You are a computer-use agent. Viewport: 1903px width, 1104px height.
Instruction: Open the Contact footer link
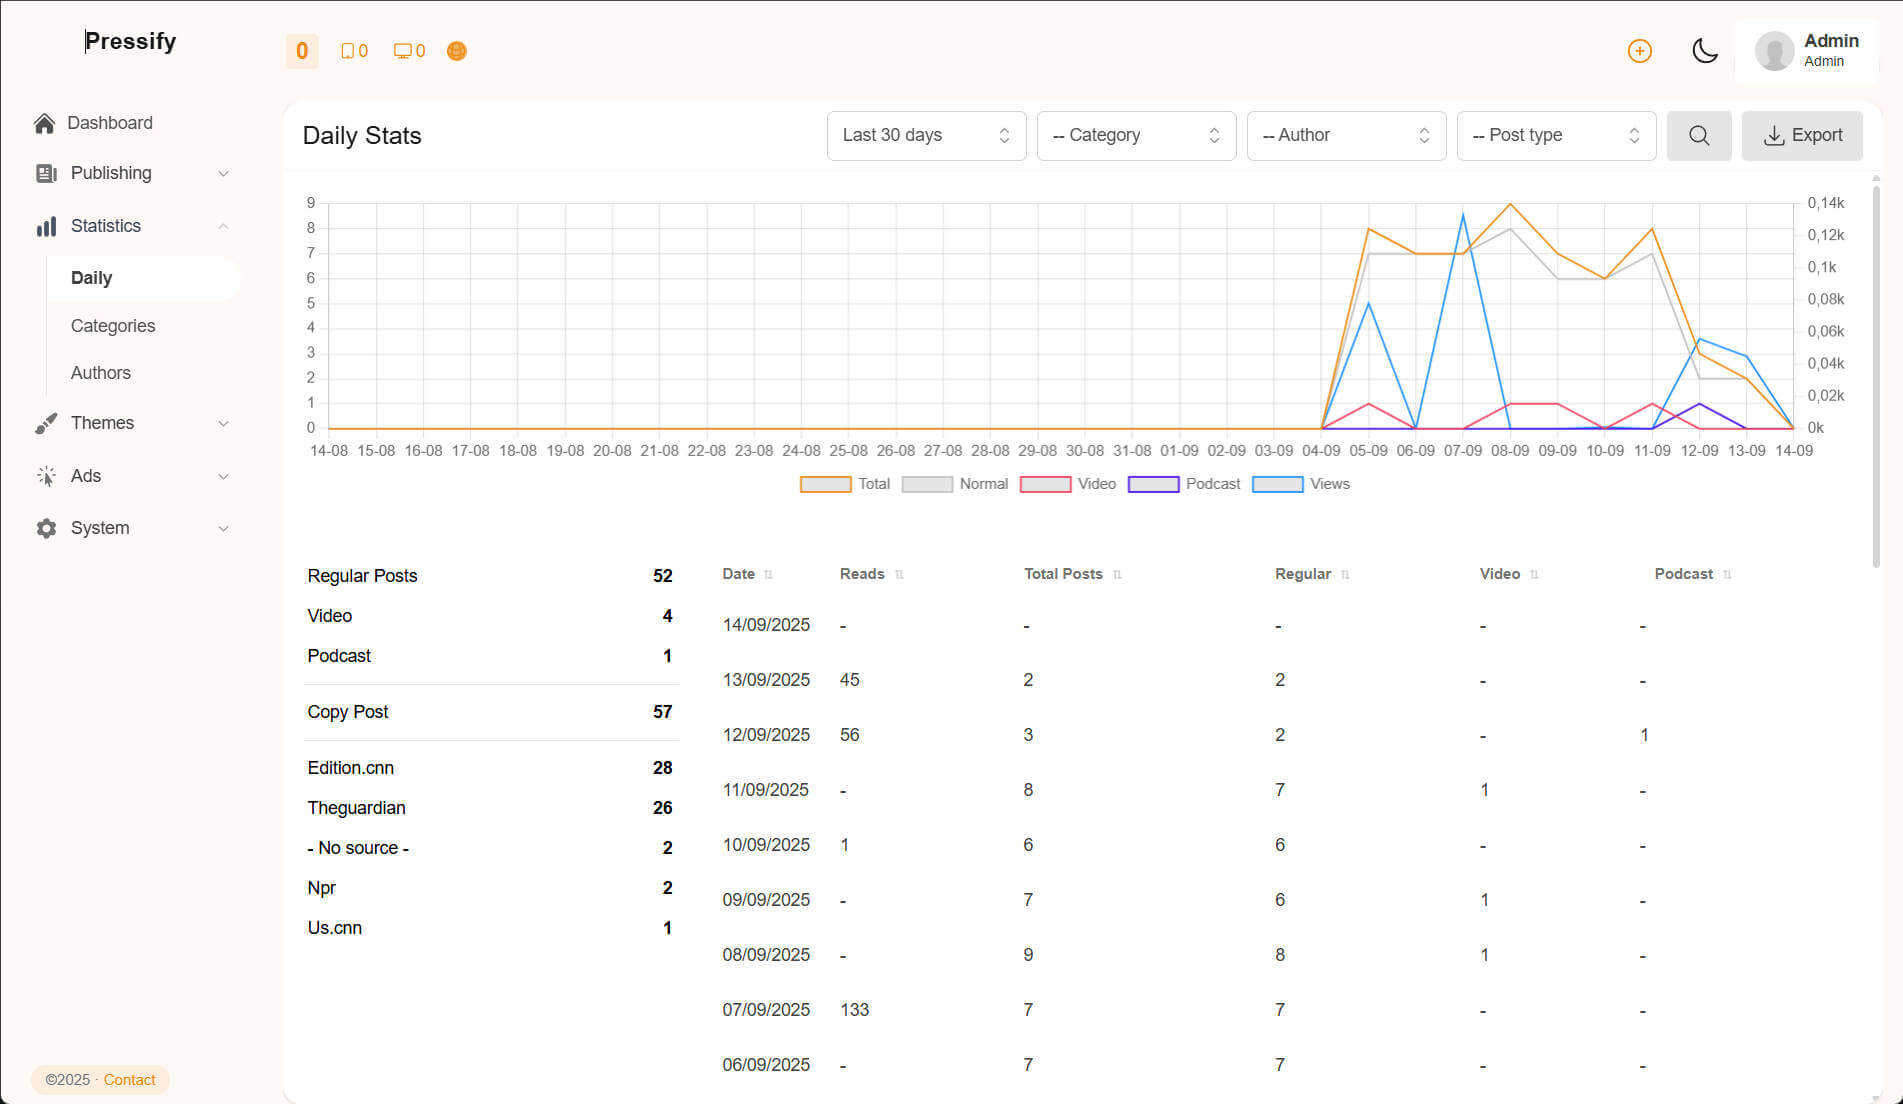click(x=129, y=1080)
